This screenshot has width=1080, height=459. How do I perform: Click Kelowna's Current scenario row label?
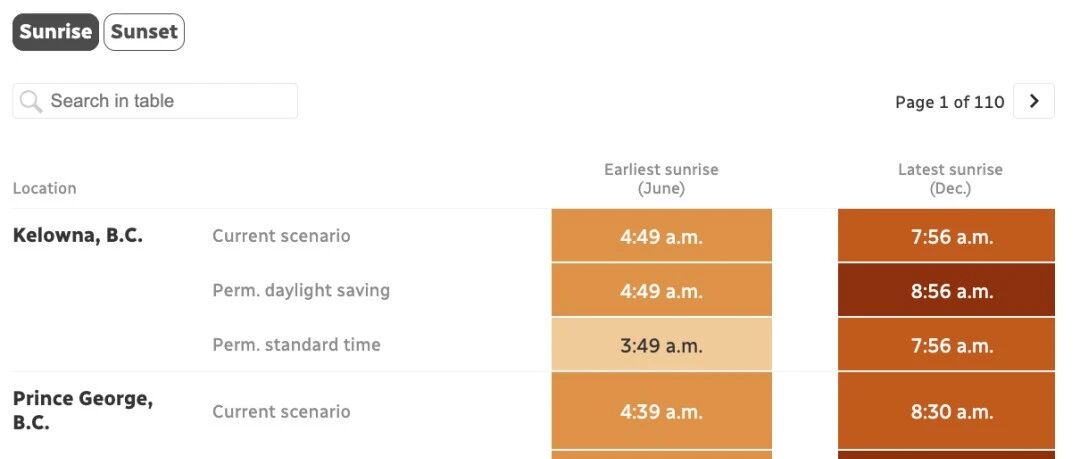[281, 236]
